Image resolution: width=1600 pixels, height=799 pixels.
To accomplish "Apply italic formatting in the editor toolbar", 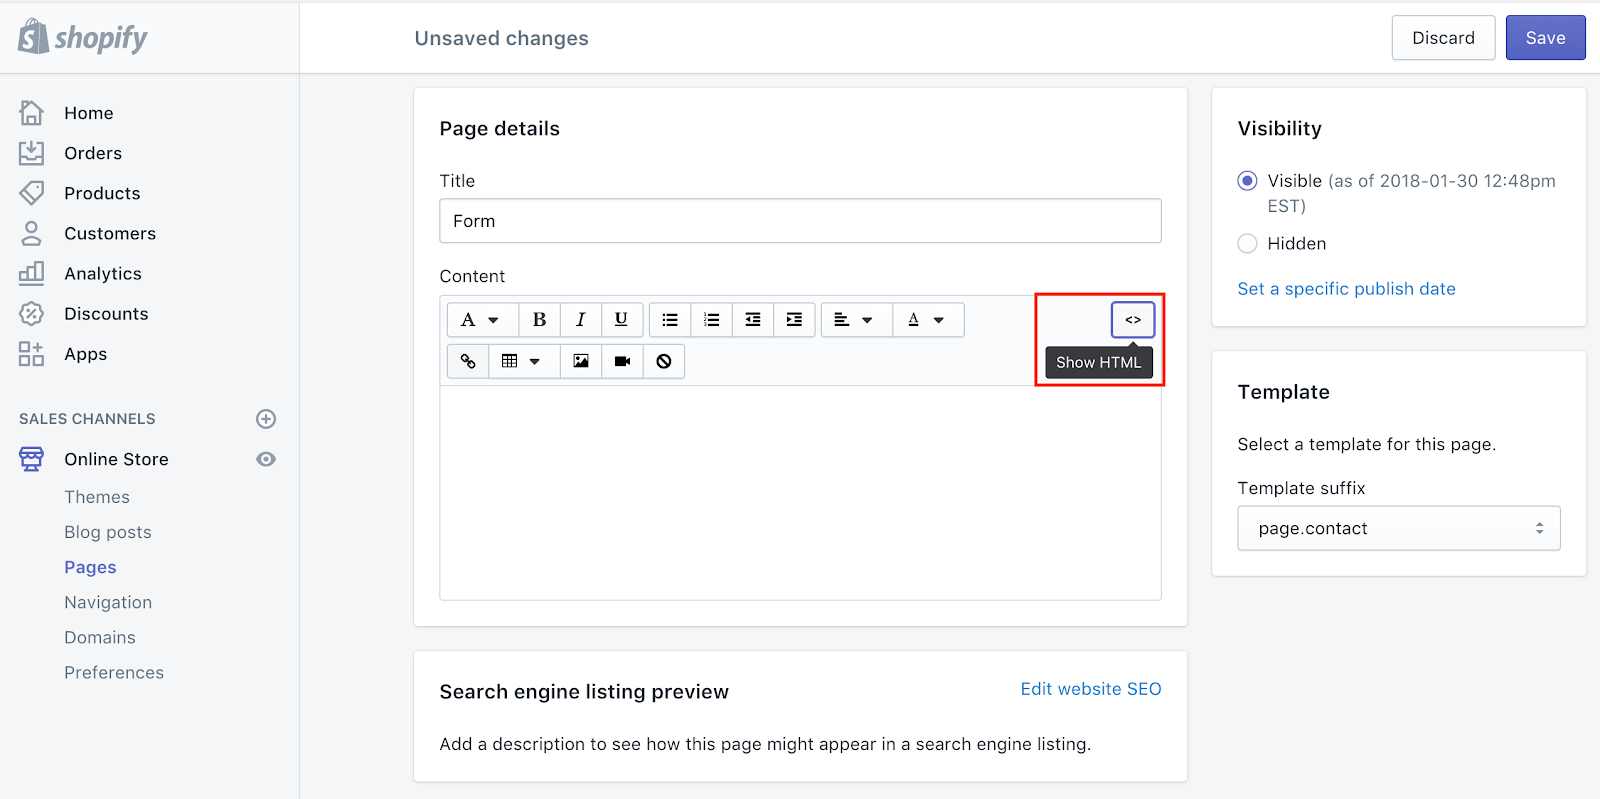I will tap(580, 320).
